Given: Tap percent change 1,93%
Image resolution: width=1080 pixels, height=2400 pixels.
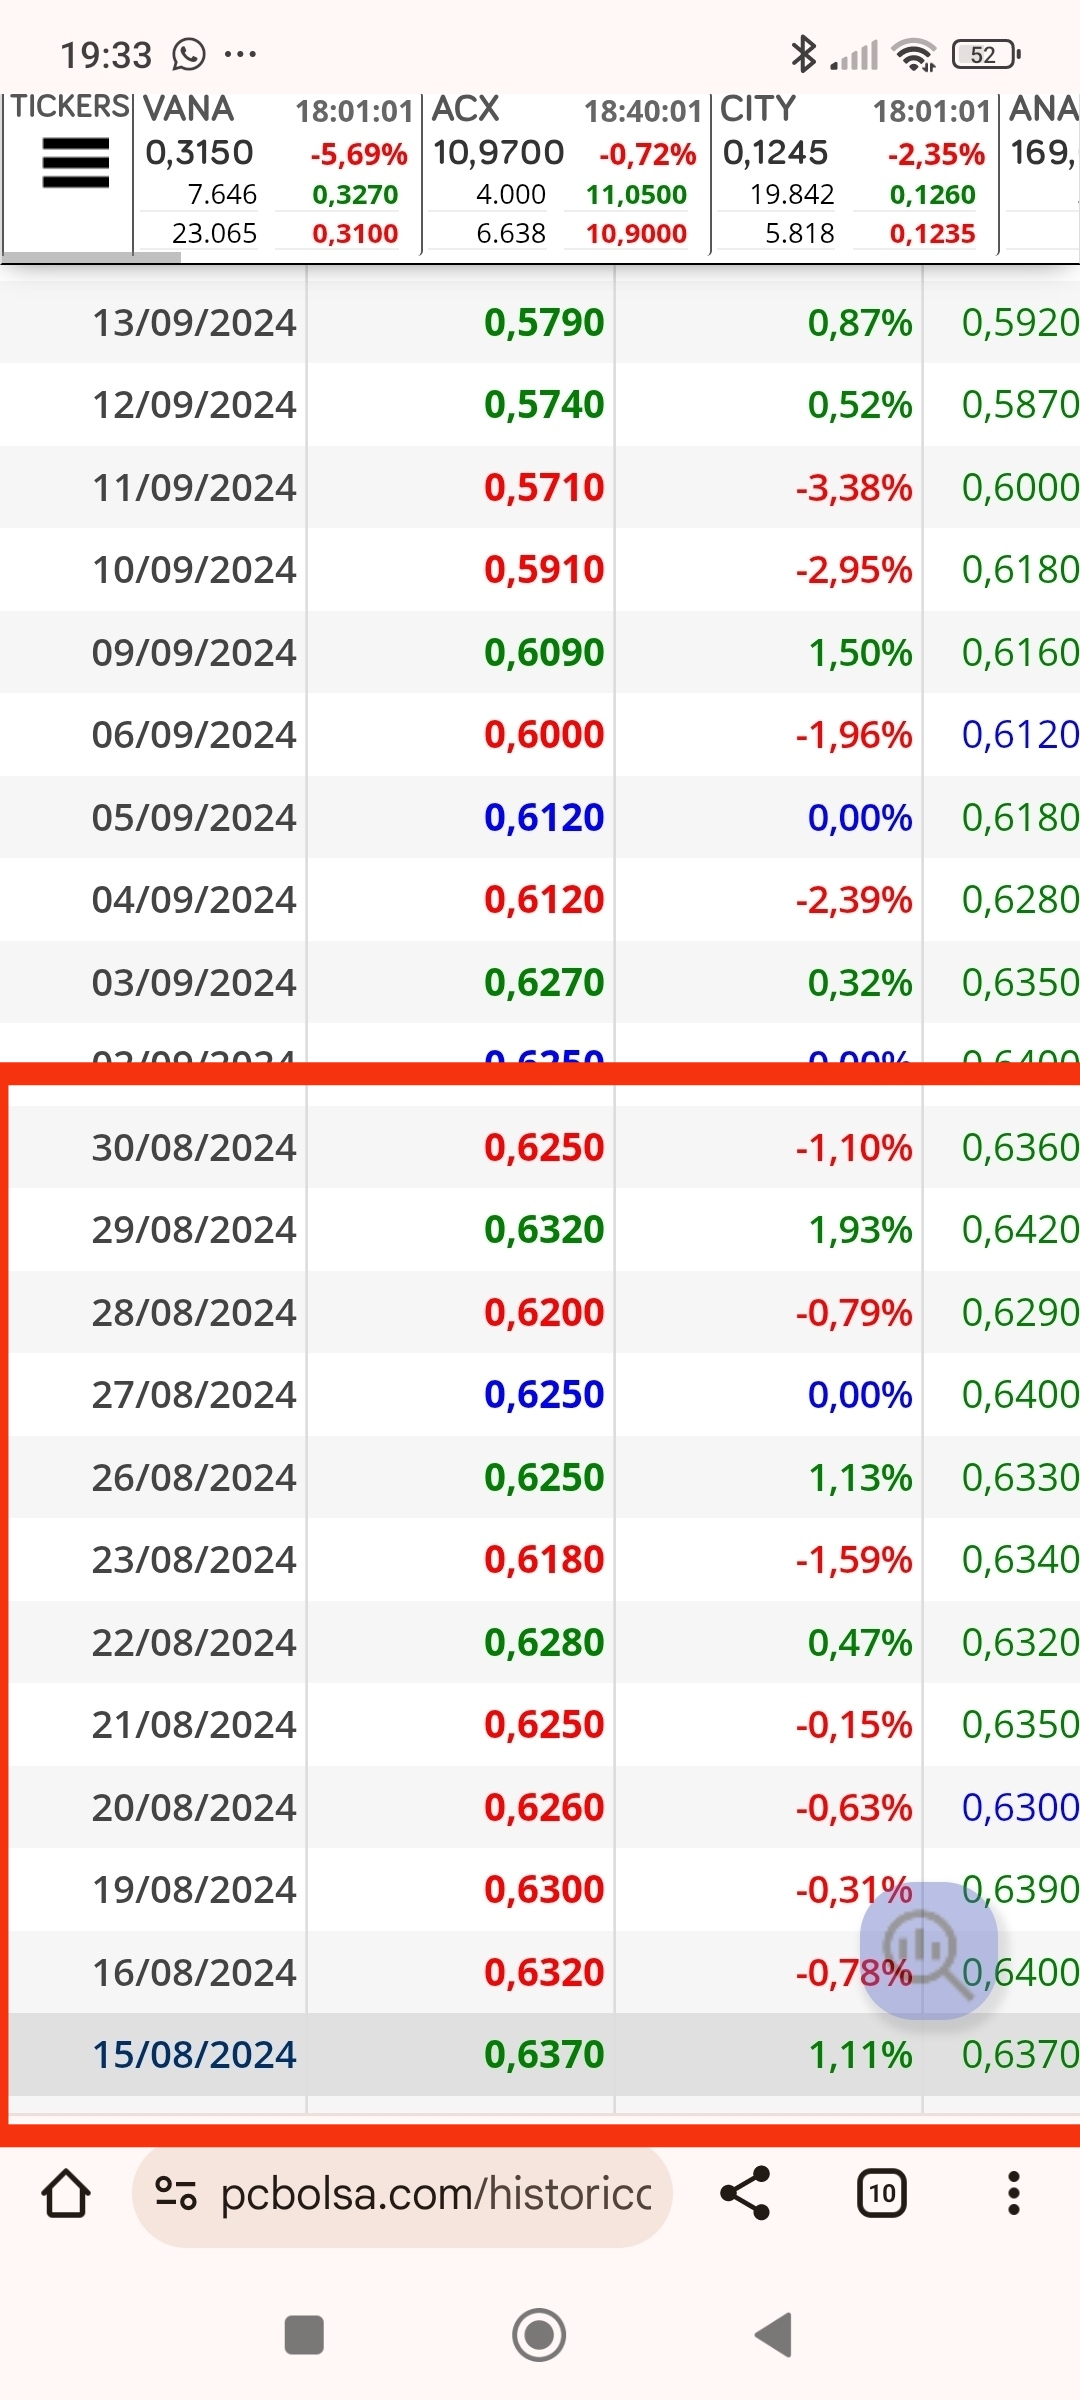Looking at the screenshot, I should pyautogui.click(x=860, y=1230).
